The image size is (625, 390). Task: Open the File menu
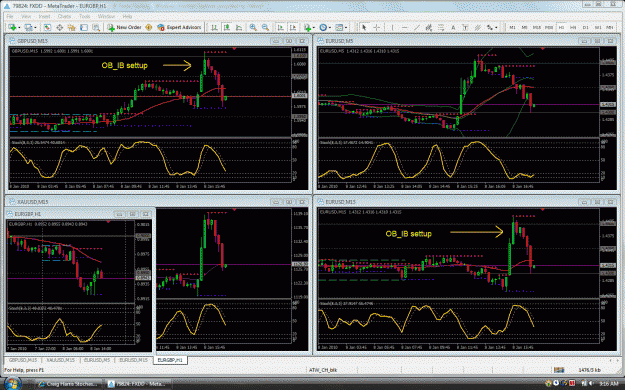[x=10, y=17]
